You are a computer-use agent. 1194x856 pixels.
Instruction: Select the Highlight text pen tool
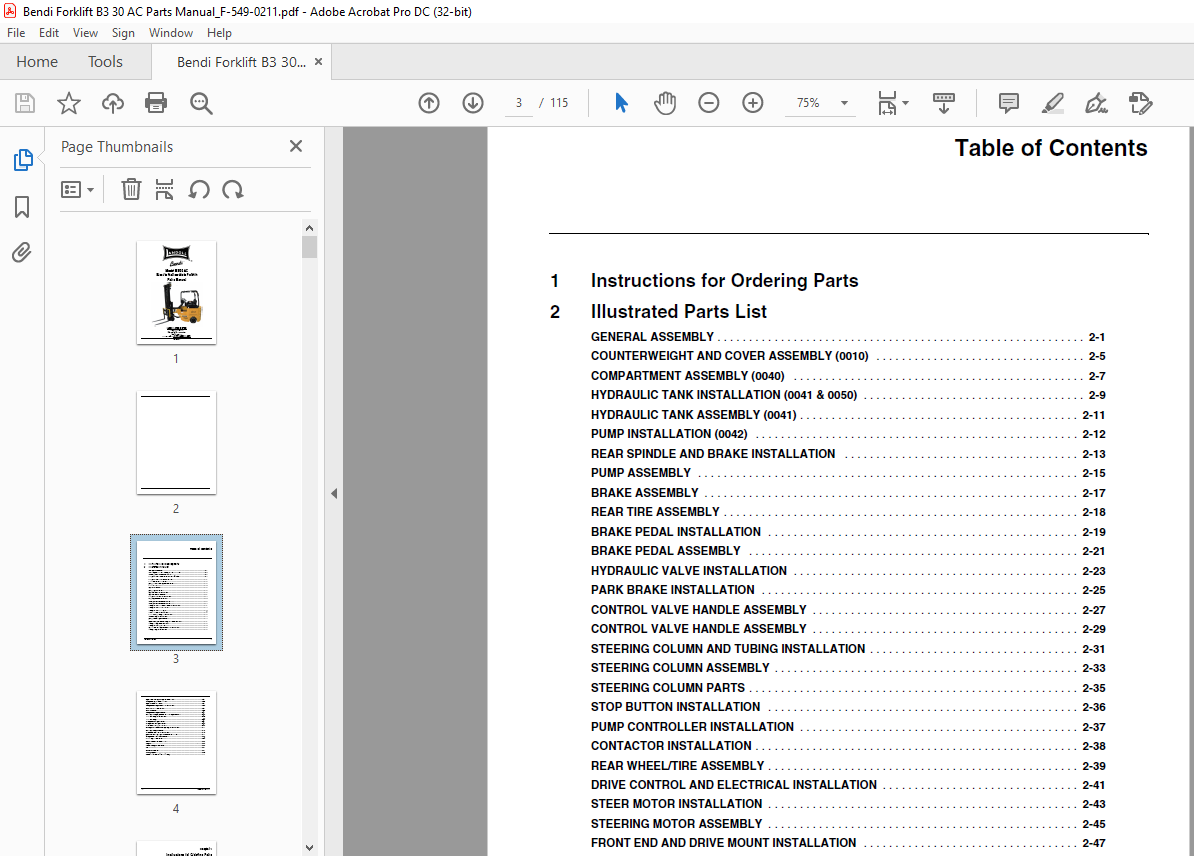(x=1052, y=103)
